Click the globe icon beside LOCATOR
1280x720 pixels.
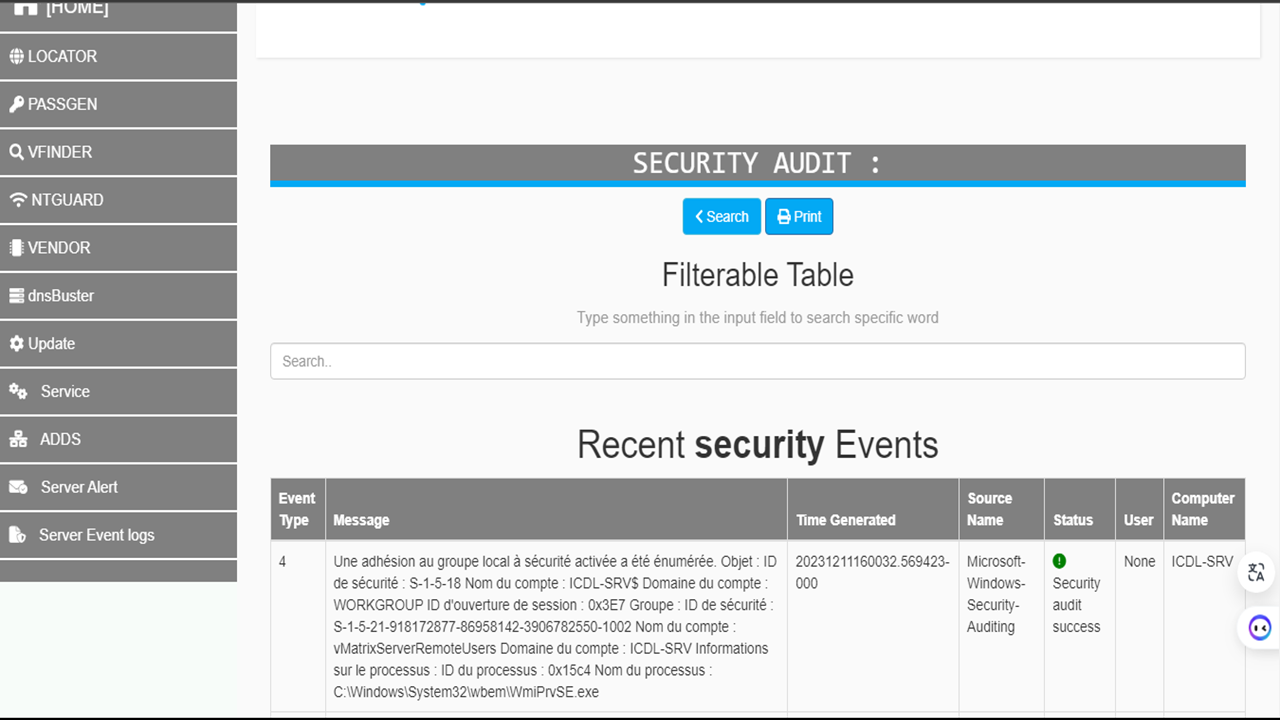click(x=16, y=57)
